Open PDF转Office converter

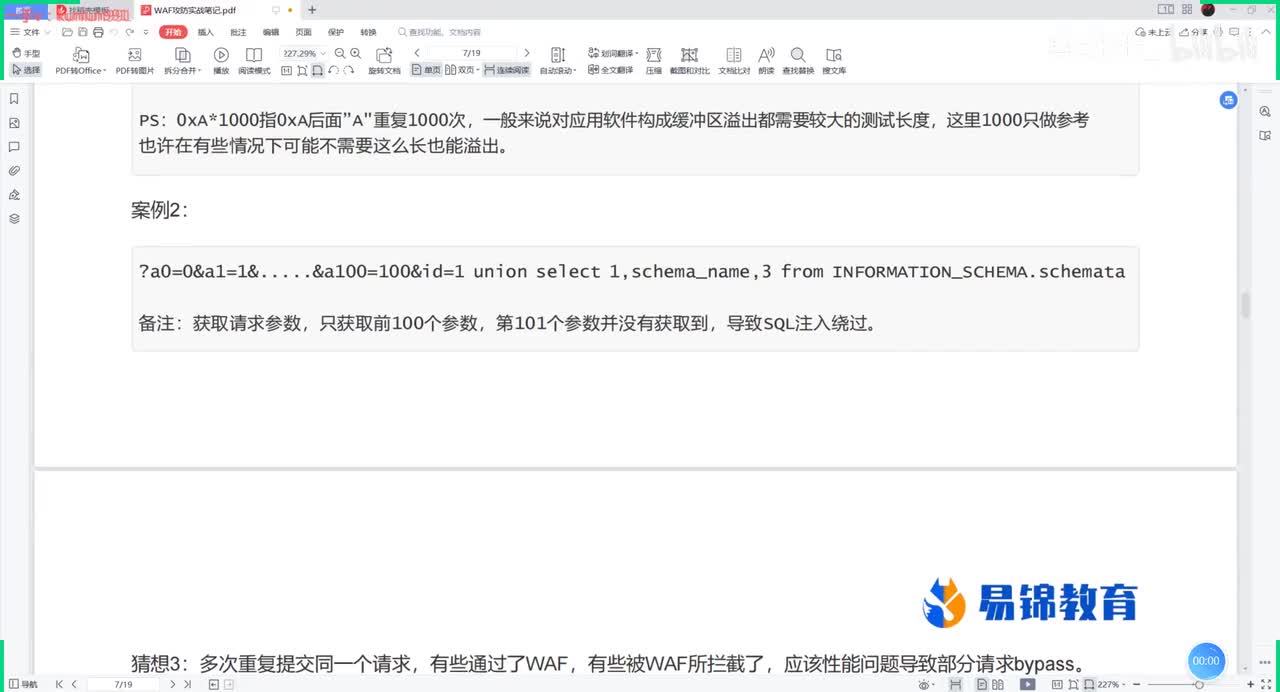coord(80,61)
